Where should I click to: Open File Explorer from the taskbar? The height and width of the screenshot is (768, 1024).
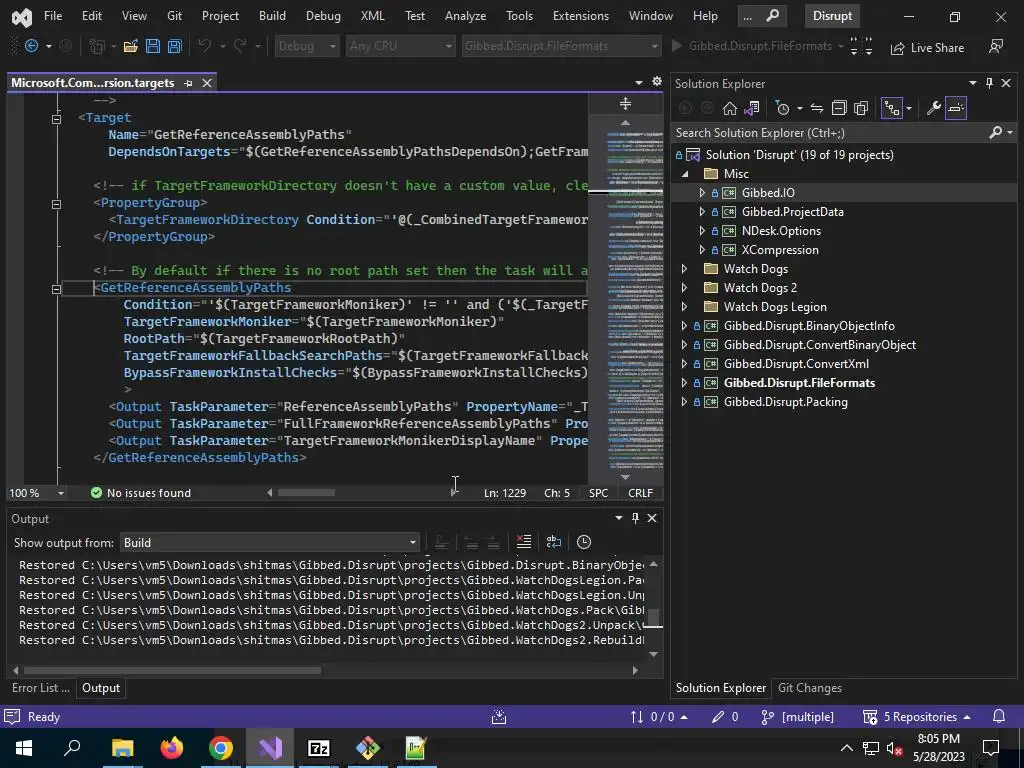[123, 748]
